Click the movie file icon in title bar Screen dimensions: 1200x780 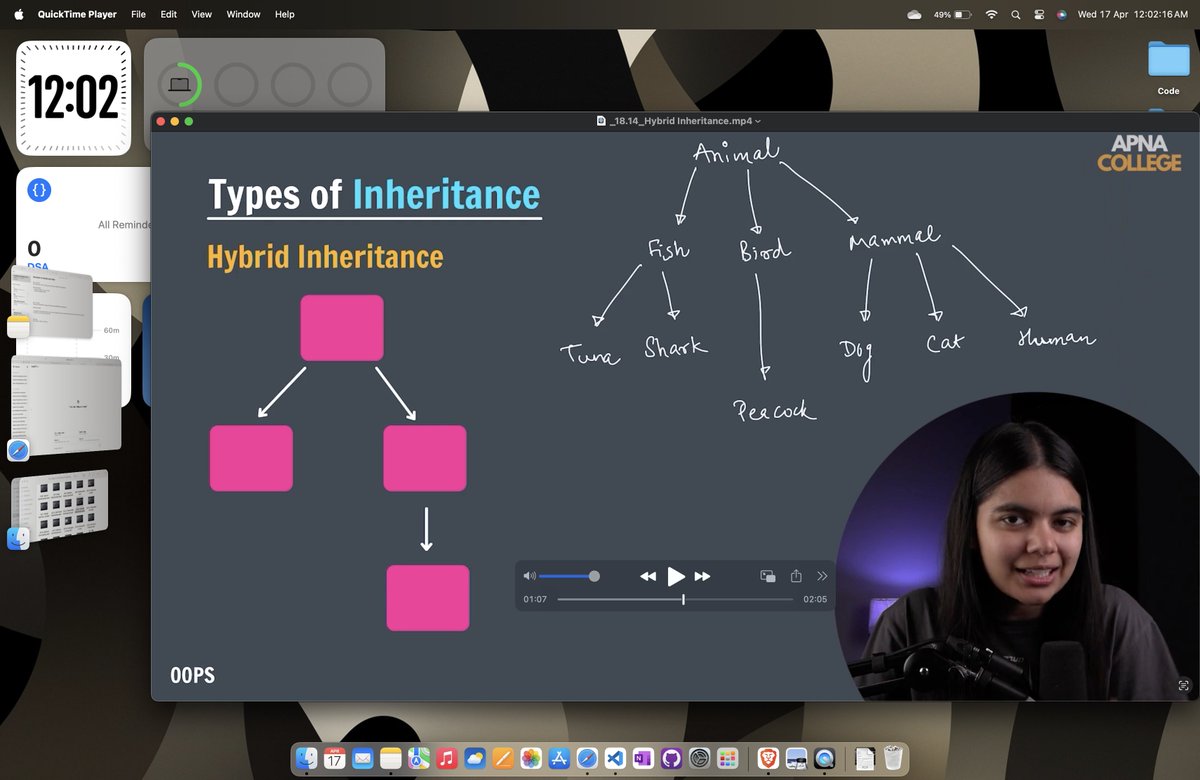pos(601,121)
